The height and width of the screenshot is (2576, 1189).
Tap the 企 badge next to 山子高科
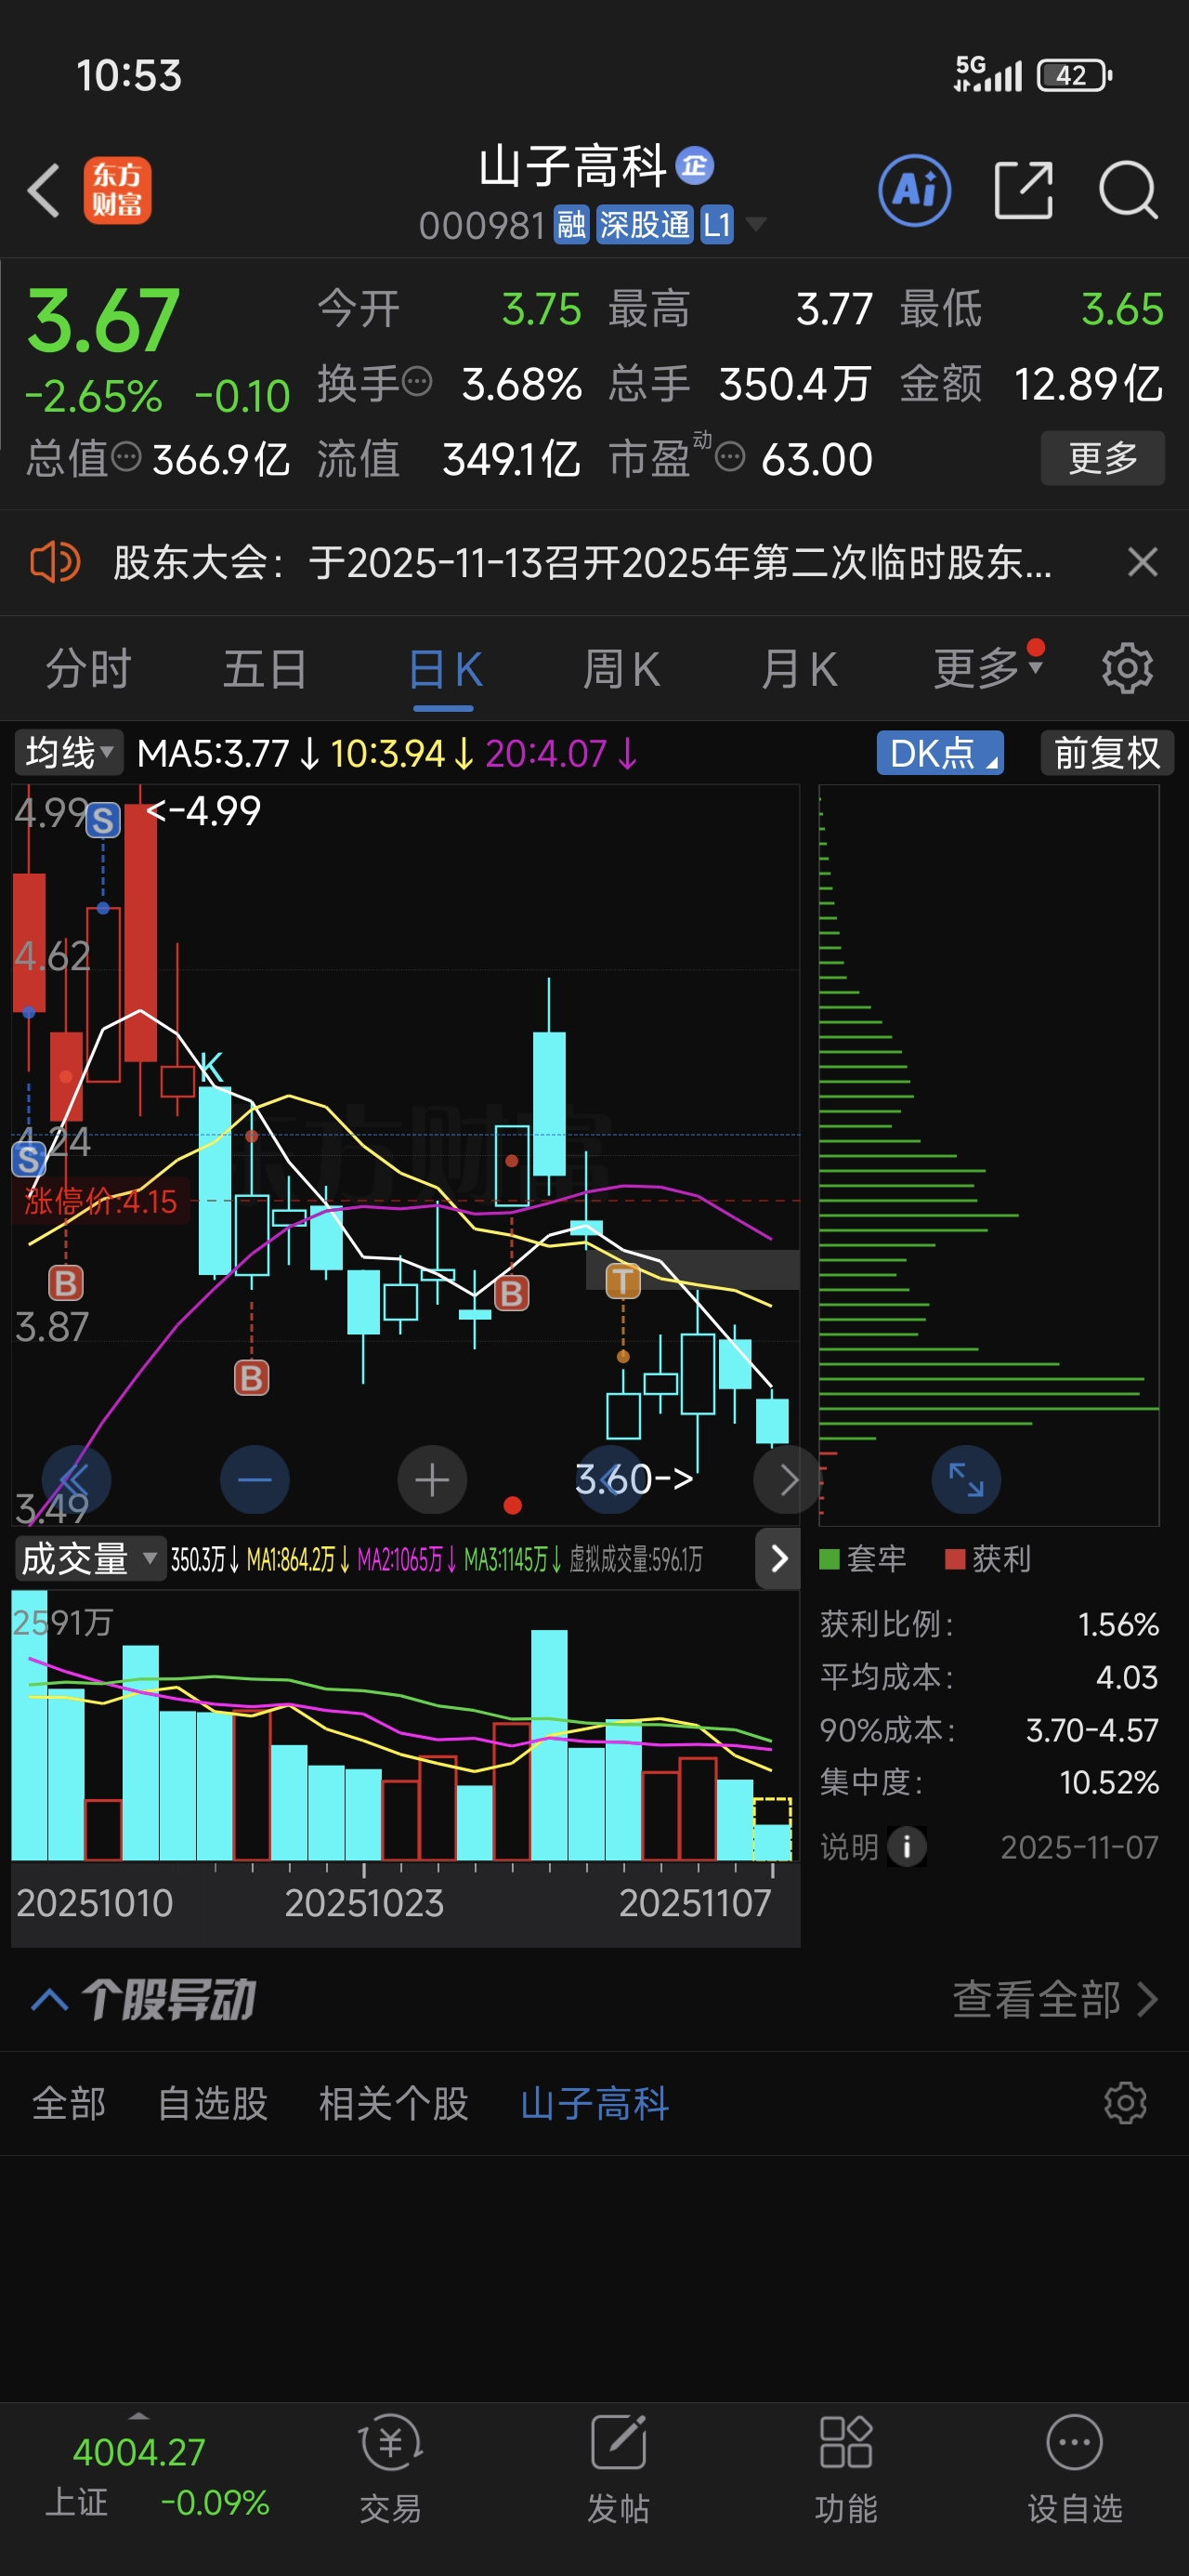(x=695, y=166)
